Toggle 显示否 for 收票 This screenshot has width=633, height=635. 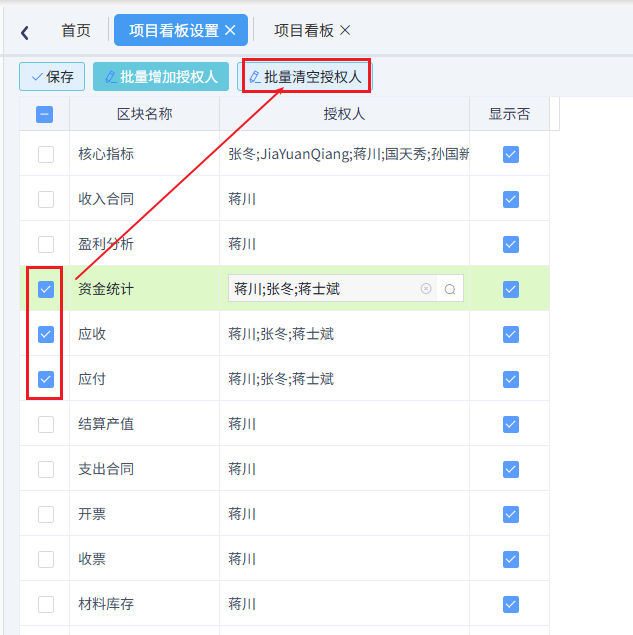[x=511, y=559]
